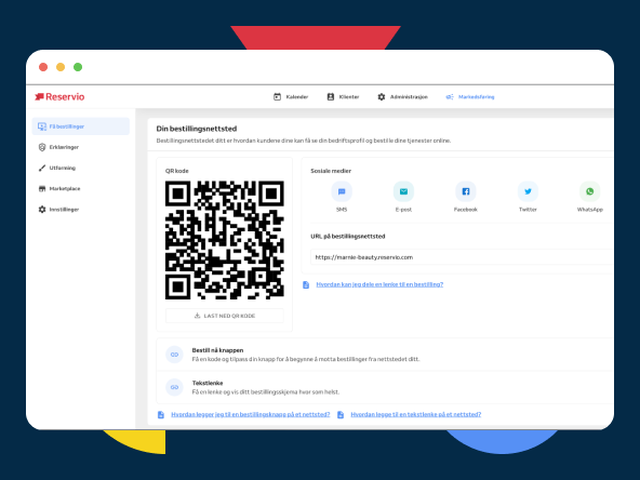Click the 'Din bestillingsnettsted' heading
Image resolution: width=640 pixels, height=480 pixels.
[x=197, y=129]
